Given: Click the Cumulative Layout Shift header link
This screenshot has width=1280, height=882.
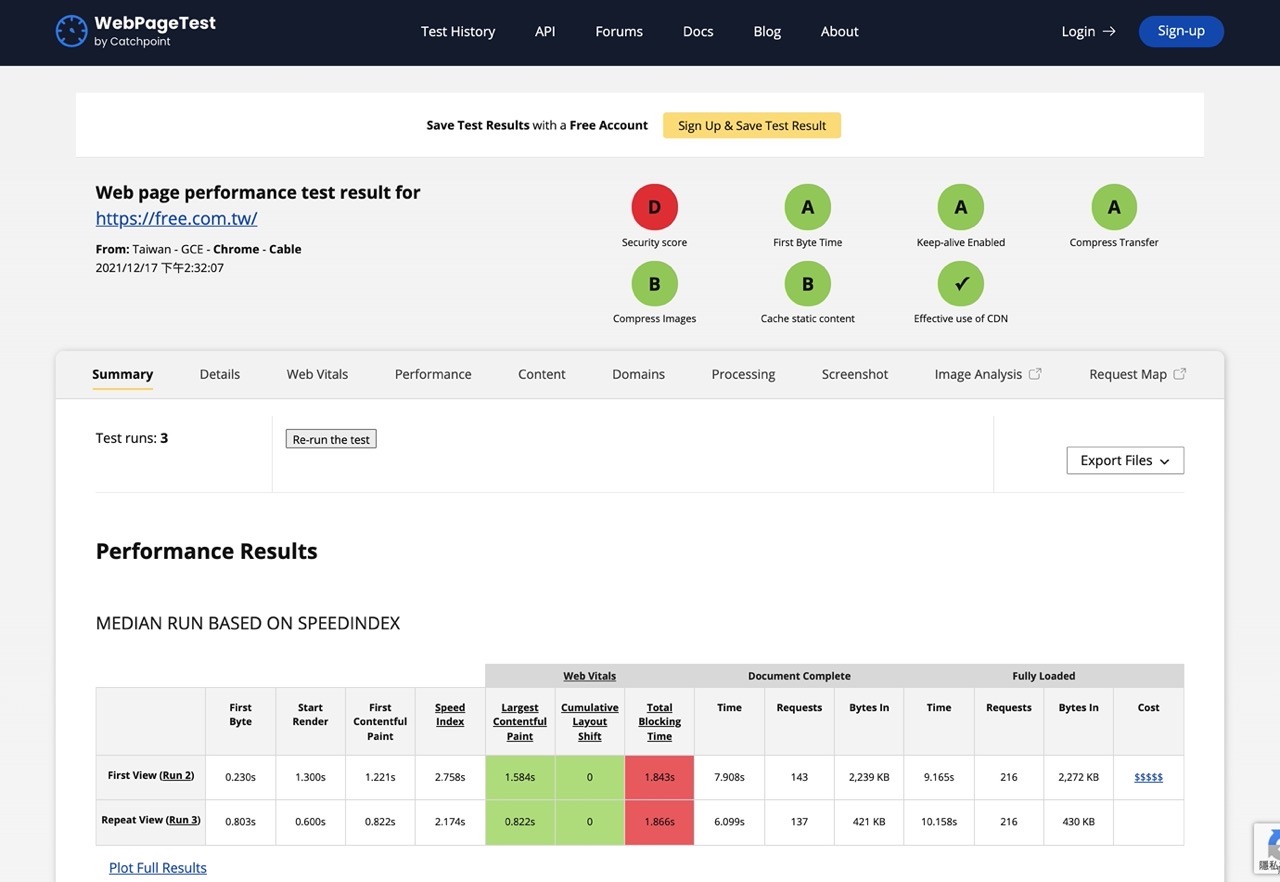Looking at the screenshot, I should pyautogui.click(x=590, y=722).
